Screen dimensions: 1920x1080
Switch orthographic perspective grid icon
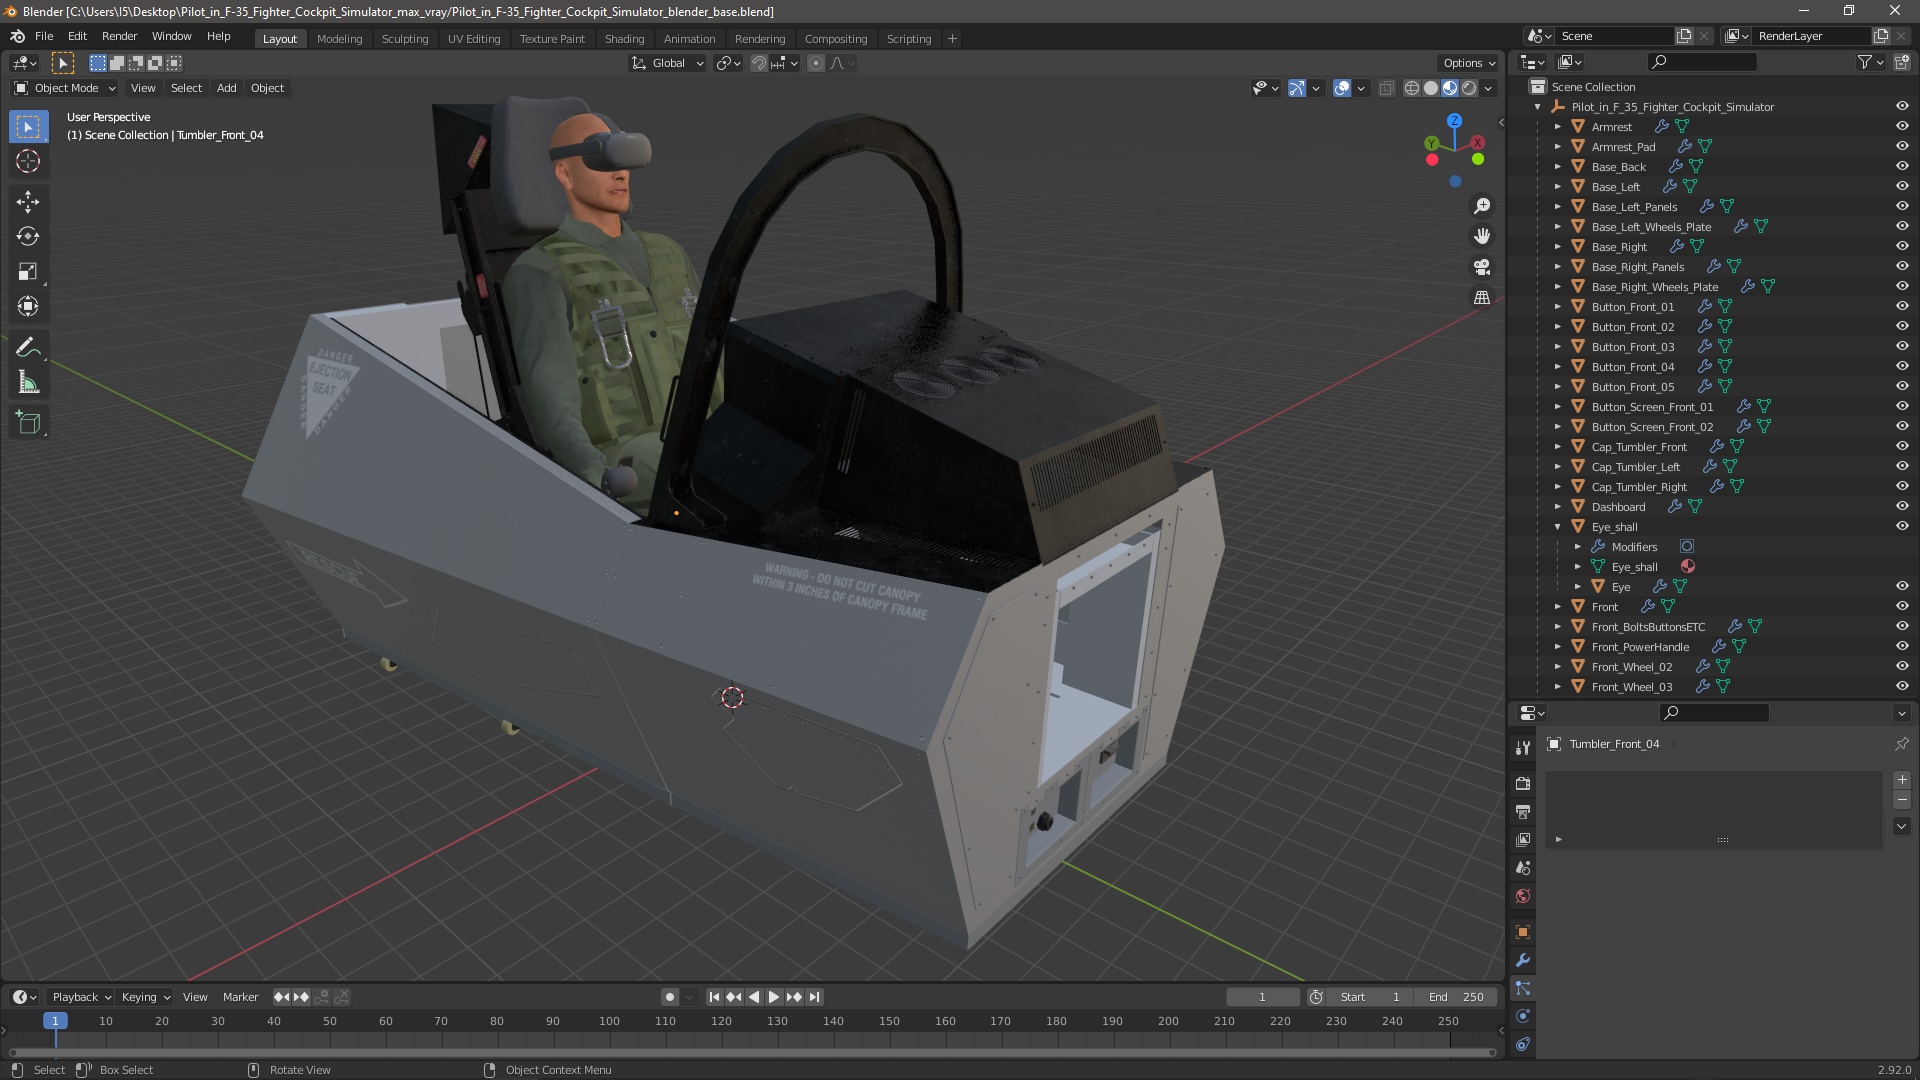(x=1482, y=298)
